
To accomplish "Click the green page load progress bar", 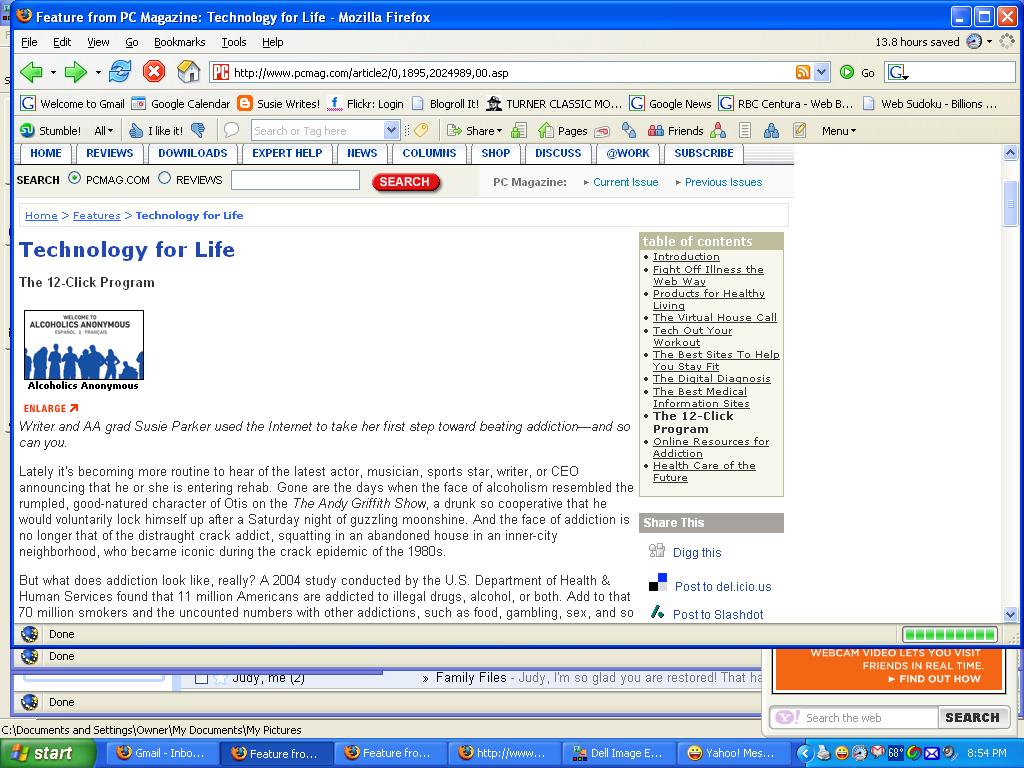I will coord(950,634).
